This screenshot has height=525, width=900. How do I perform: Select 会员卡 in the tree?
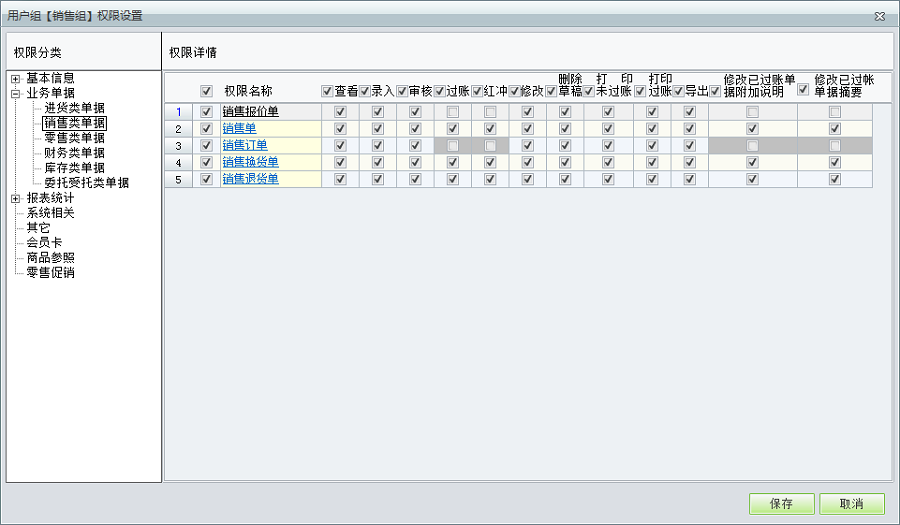44,243
